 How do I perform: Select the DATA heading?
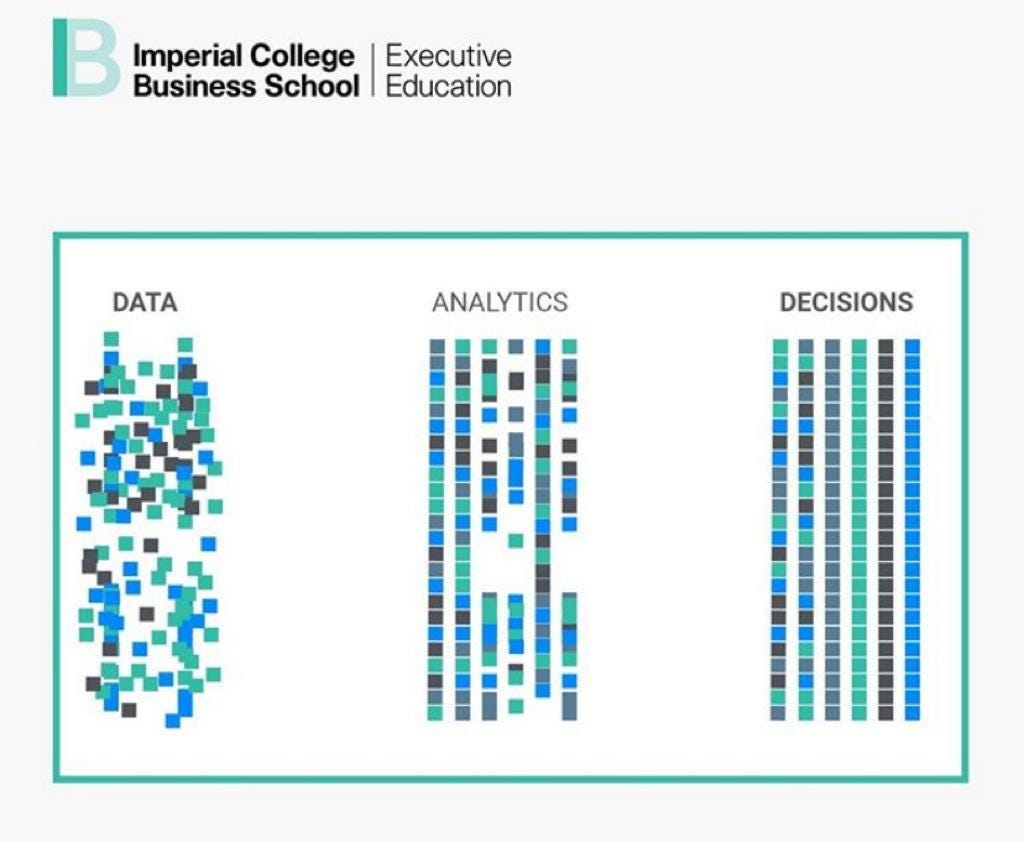(x=145, y=302)
